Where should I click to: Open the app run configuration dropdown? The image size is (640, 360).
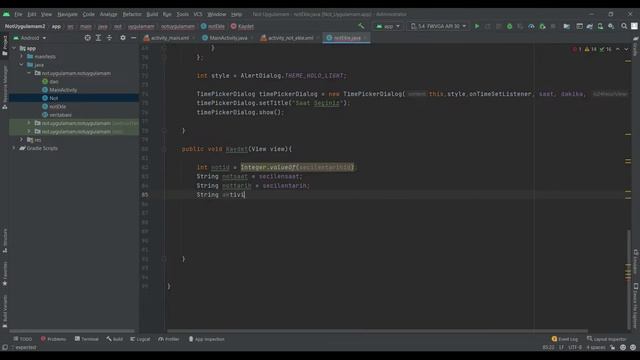(388, 26)
